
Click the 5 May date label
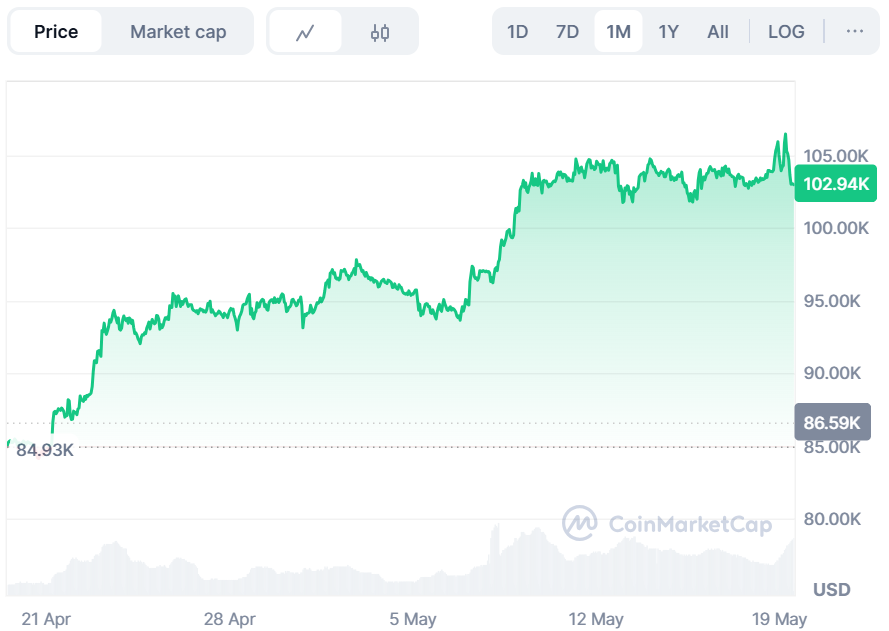pyautogui.click(x=413, y=619)
